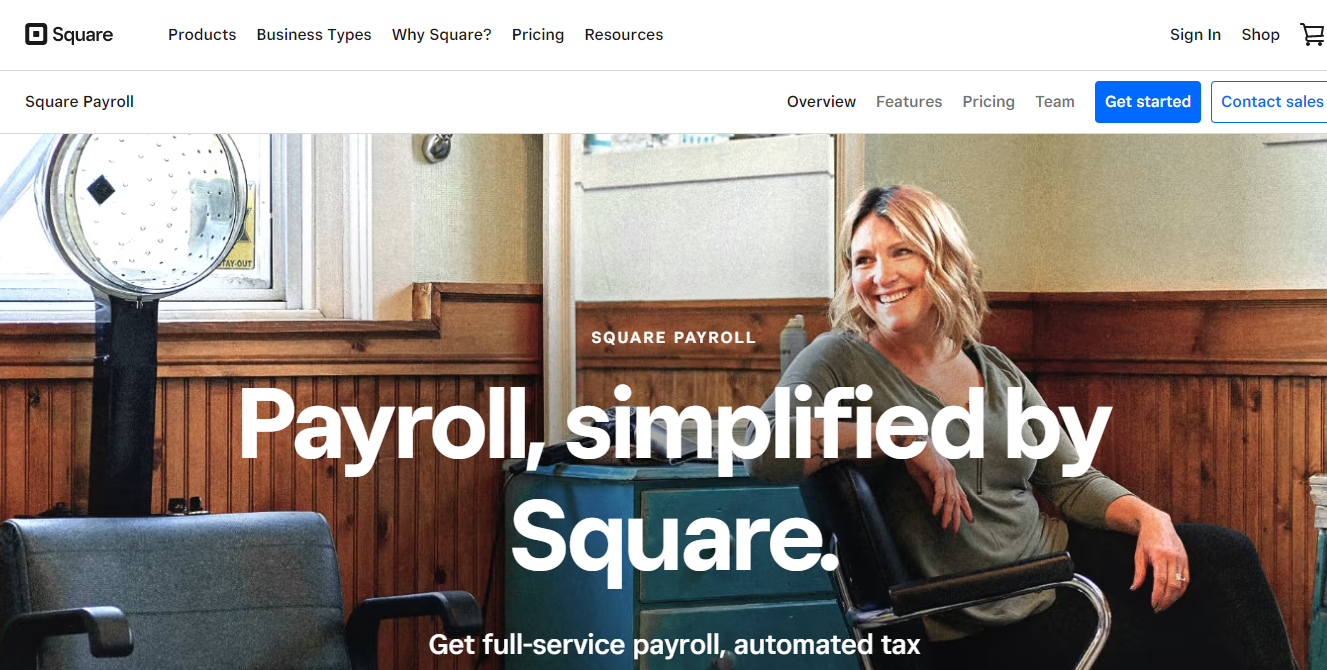Image resolution: width=1327 pixels, height=670 pixels.
Task: Go to Pricing in the top navigation
Action: [538, 35]
